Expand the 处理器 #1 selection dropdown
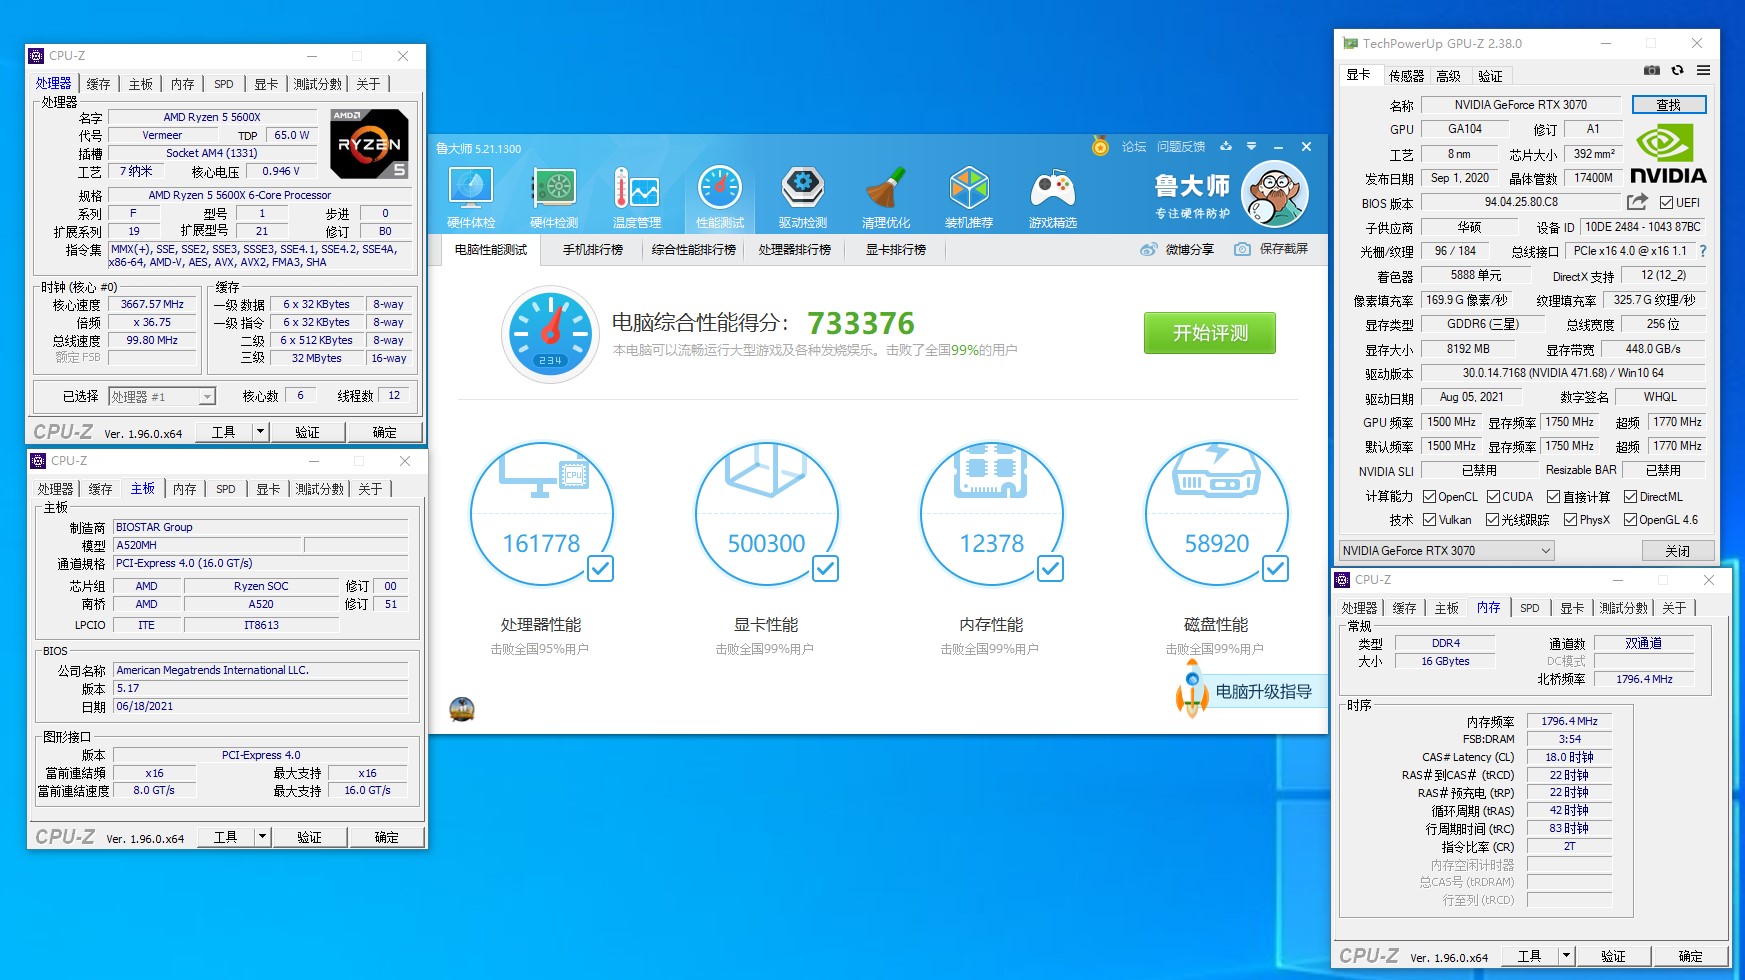This screenshot has height=980, width=1745. (x=206, y=397)
